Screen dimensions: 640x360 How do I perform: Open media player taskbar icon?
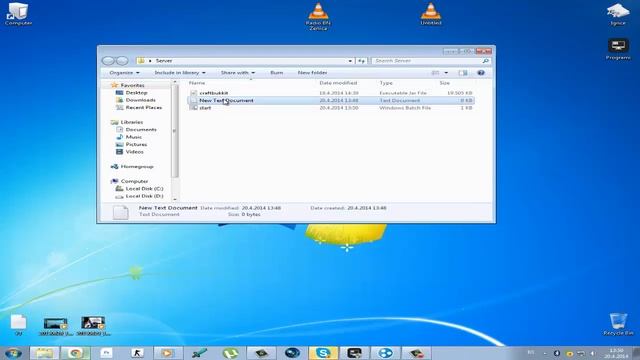click(167, 353)
